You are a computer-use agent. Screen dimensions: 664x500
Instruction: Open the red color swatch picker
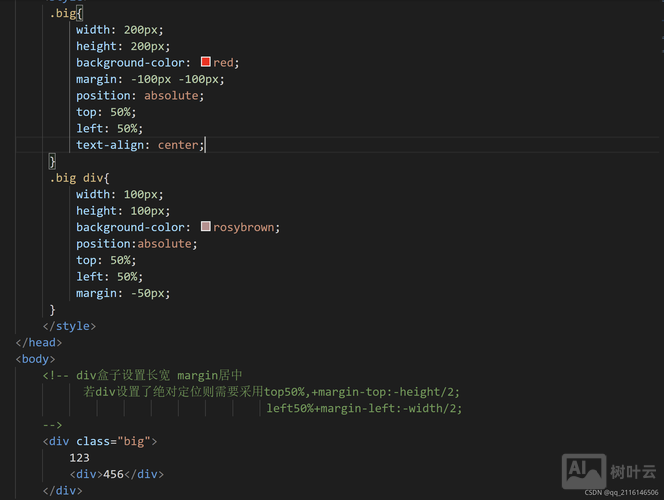(206, 62)
